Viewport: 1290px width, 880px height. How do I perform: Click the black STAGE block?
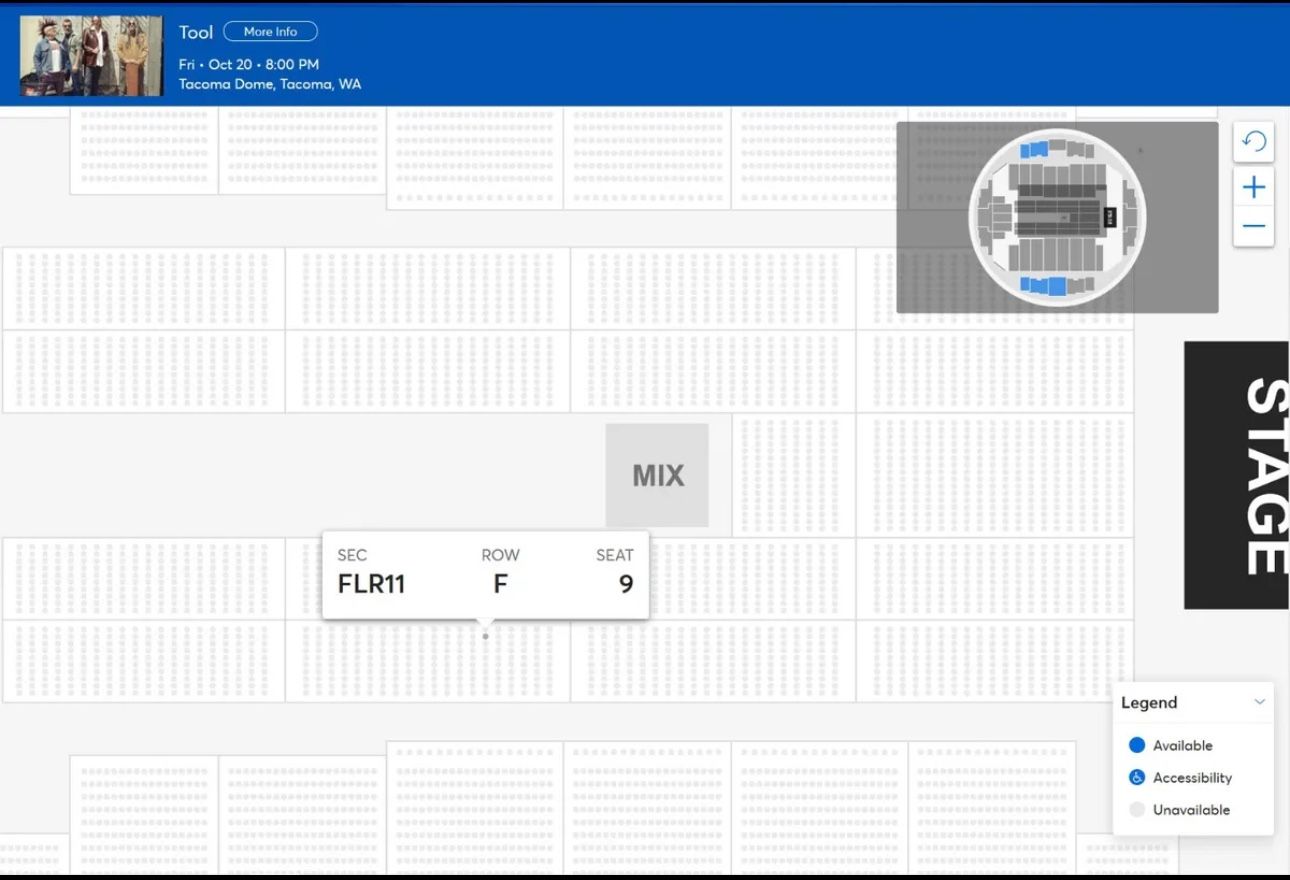[1237, 475]
